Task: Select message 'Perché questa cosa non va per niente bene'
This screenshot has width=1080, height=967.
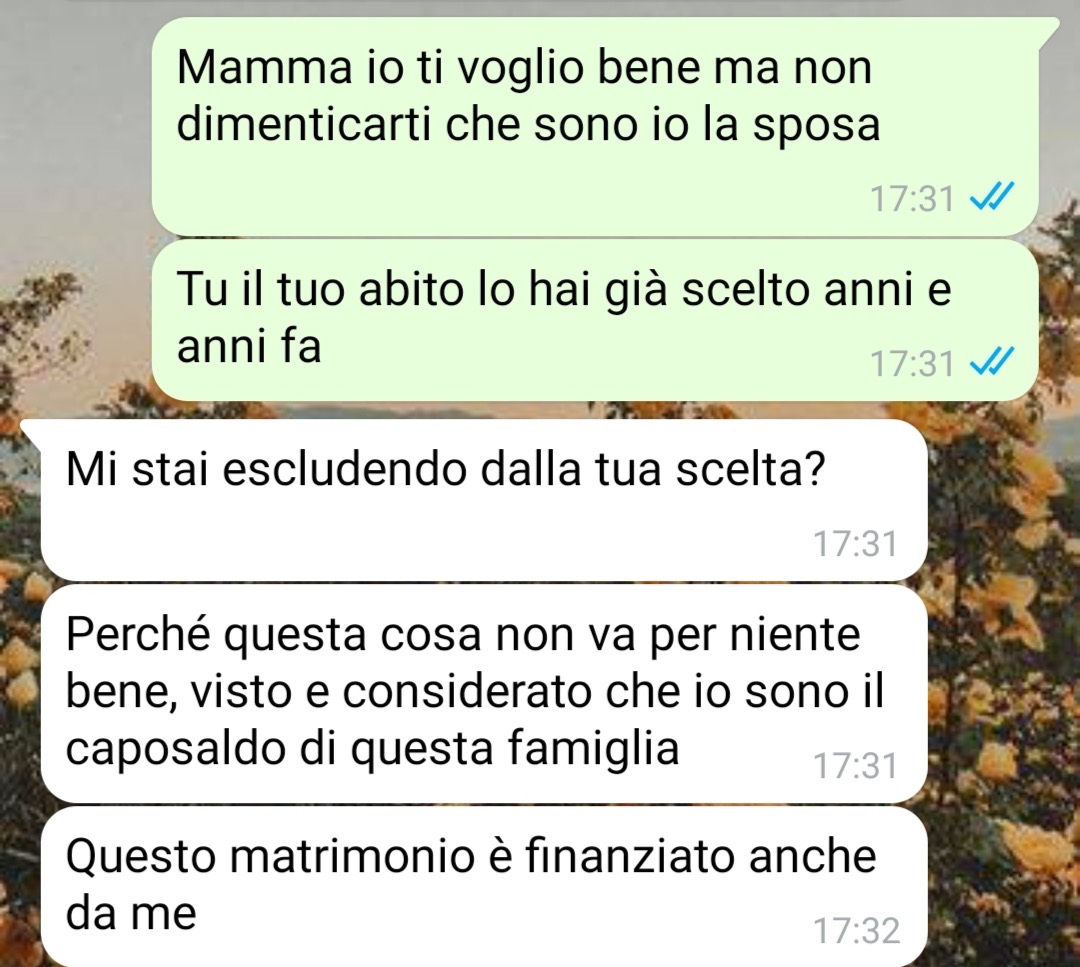Action: (x=484, y=694)
